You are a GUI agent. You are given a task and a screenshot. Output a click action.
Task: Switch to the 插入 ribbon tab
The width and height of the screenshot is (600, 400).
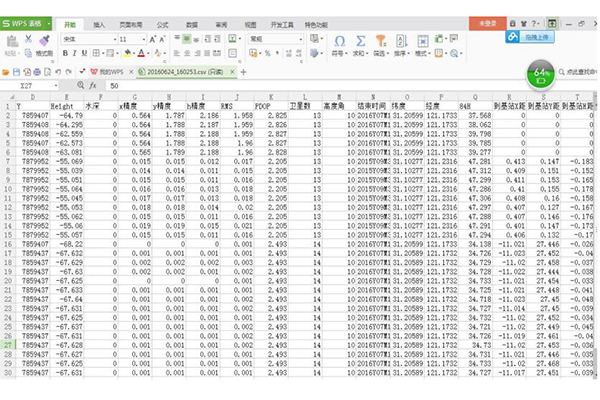98,22
